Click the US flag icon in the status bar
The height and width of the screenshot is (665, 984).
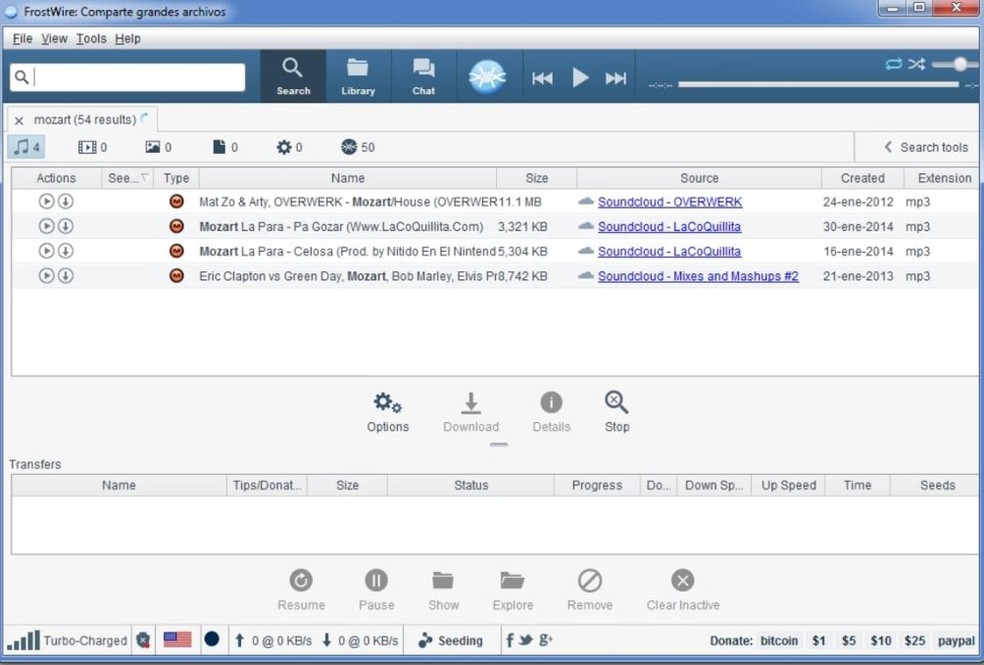click(x=177, y=640)
